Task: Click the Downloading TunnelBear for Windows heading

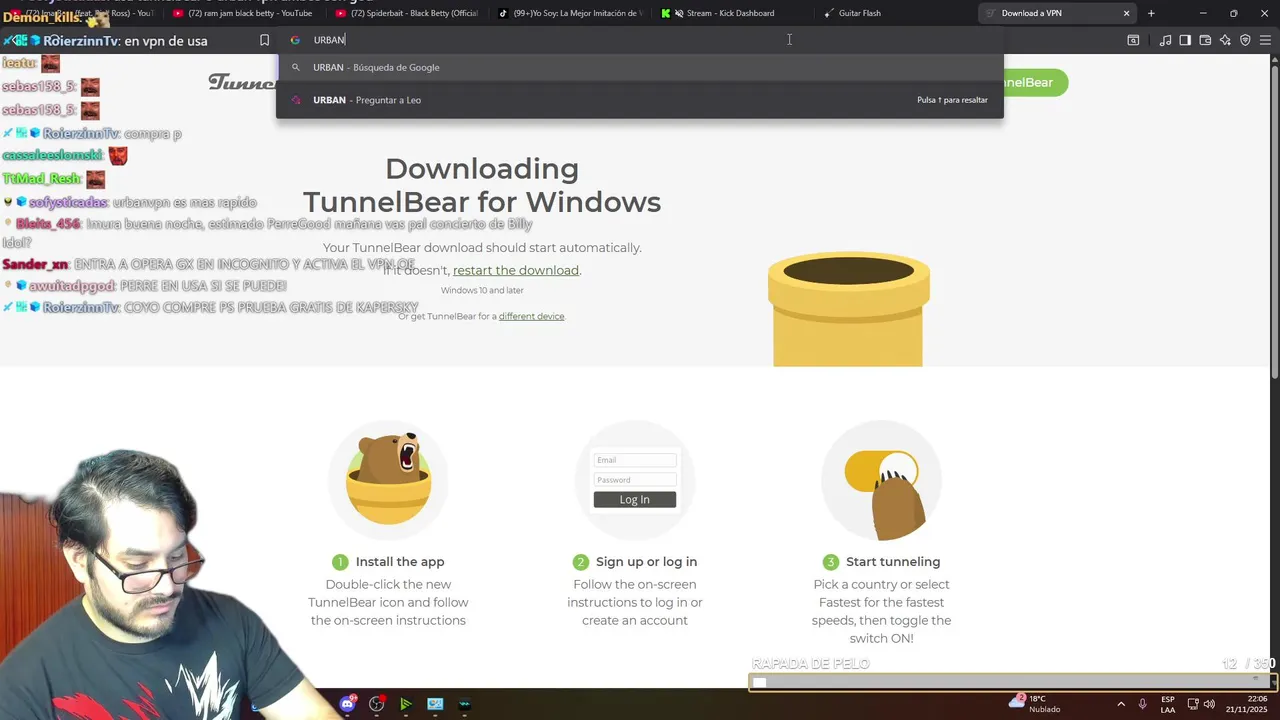Action: 482,185
